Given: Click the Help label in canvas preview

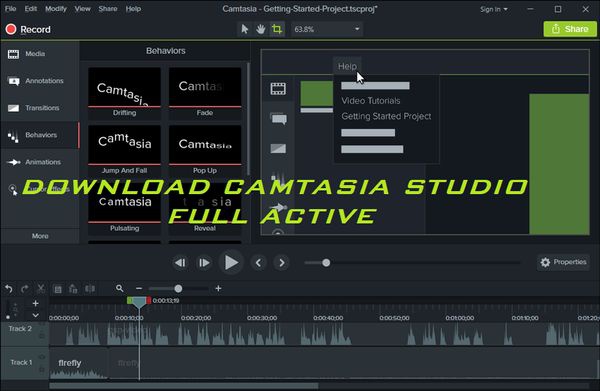Looking at the screenshot, I should click(347, 66).
